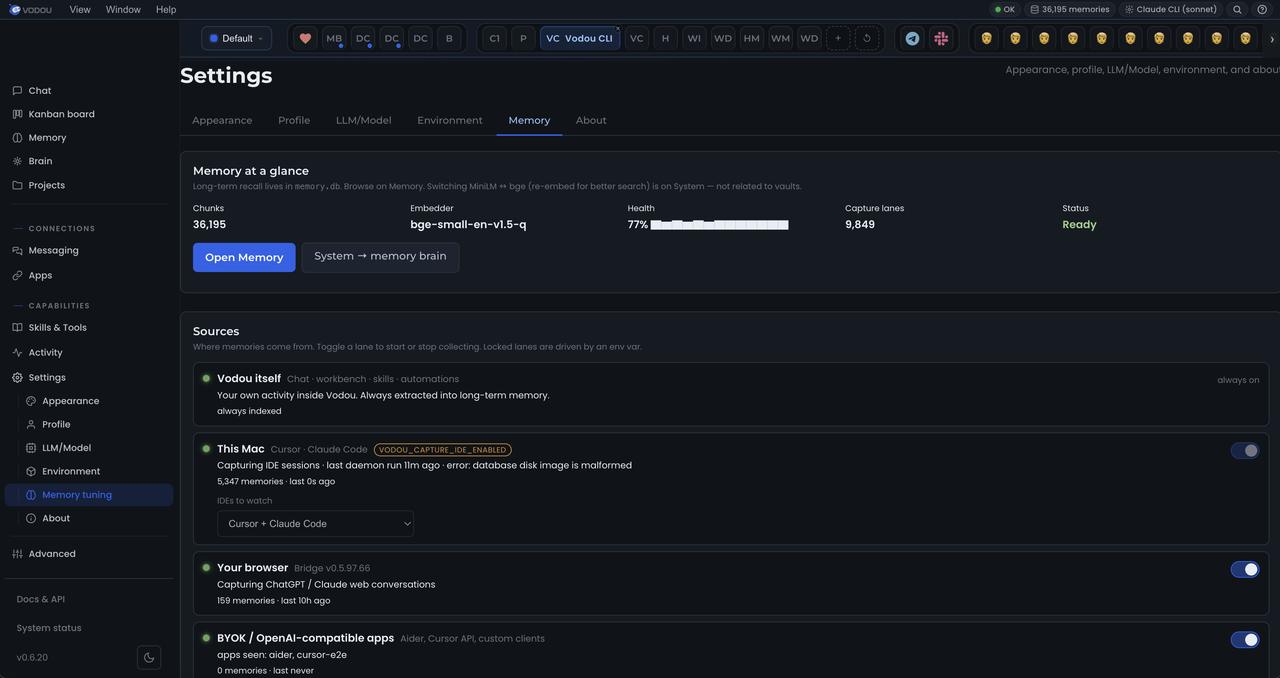Screen dimensions: 1280x678
Task: Toggle dark mode with the moon icon
Action: point(149,657)
